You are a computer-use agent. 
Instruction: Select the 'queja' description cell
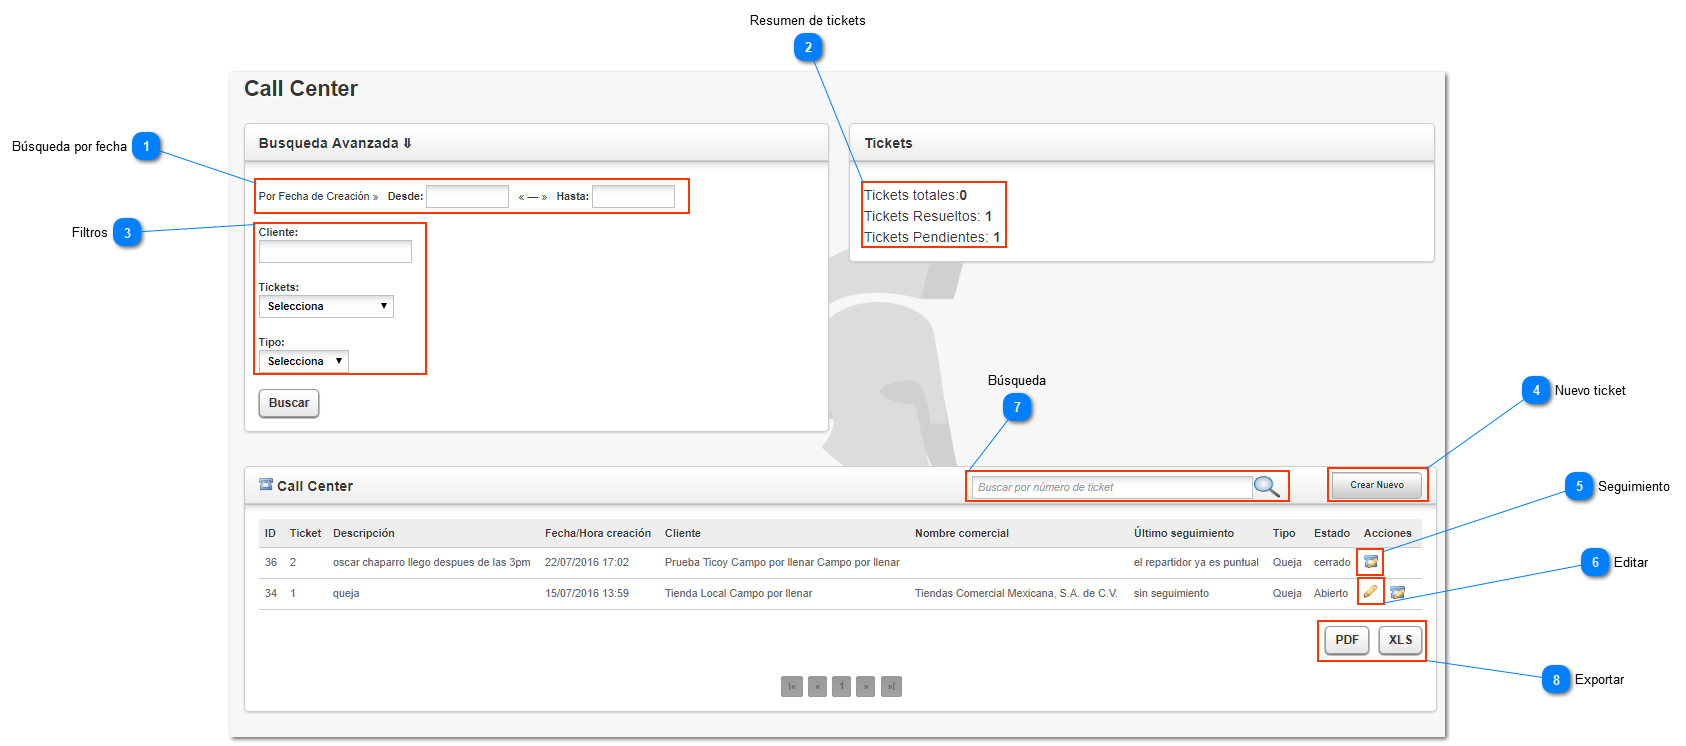[346, 593]
